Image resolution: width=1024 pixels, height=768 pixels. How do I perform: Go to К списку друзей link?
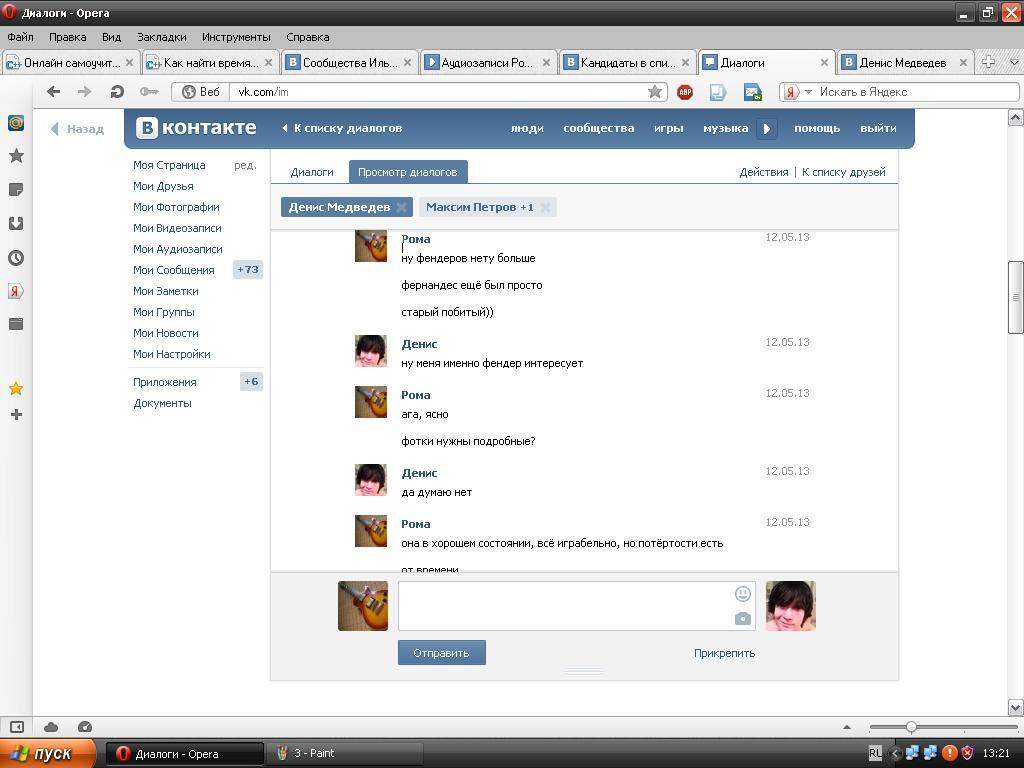coord(844,172)
